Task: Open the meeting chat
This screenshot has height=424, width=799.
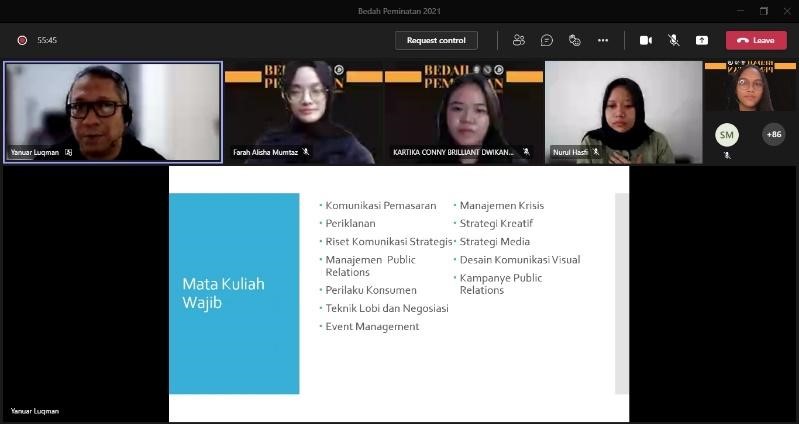Action: (x=547, y=40)
